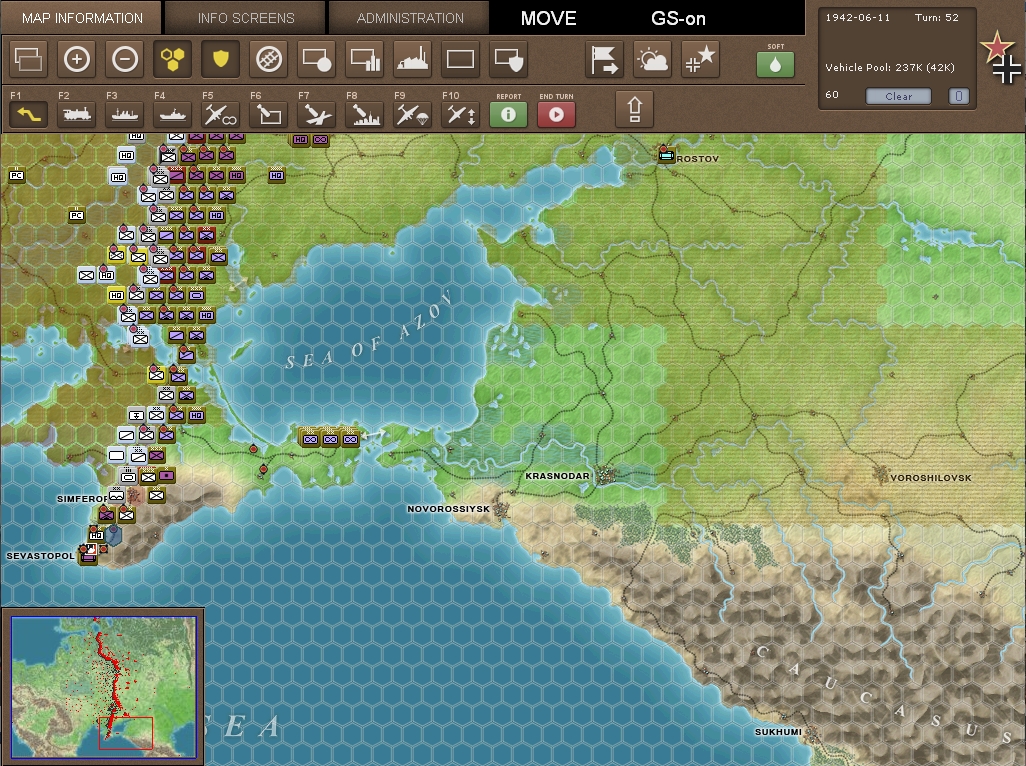This screenshot has width=1026, height=766.
Task: Zoom out with the minus icon
Action: 124,60
